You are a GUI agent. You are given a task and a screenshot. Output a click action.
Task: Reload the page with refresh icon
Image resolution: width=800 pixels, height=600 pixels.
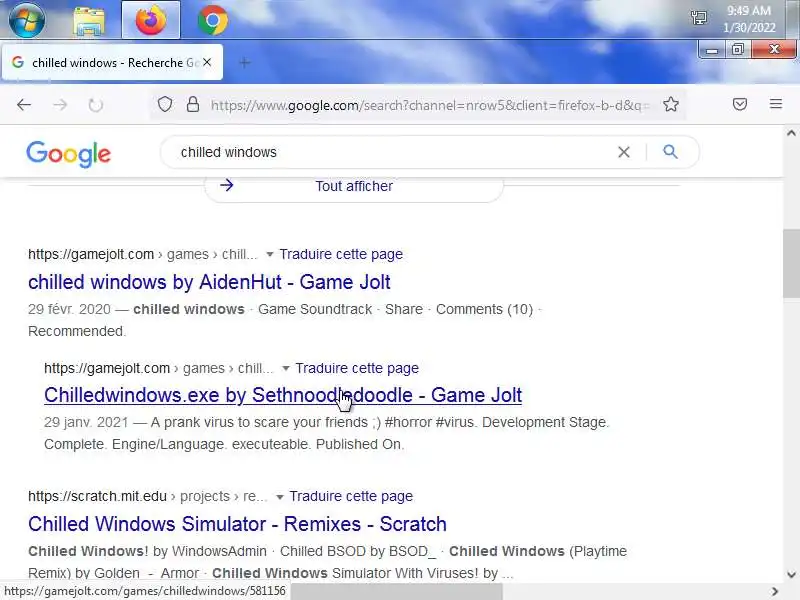pos(95,105)
